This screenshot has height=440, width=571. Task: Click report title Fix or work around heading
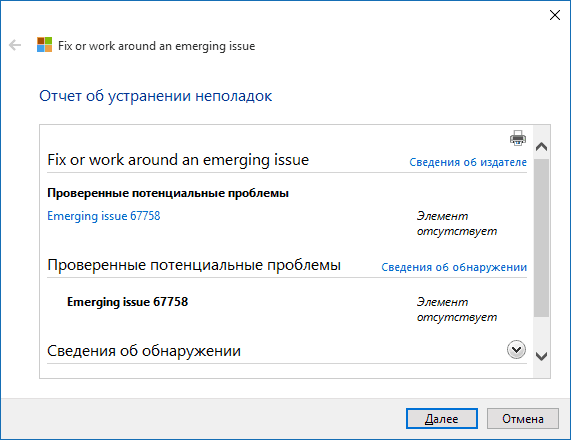(178, 160)
